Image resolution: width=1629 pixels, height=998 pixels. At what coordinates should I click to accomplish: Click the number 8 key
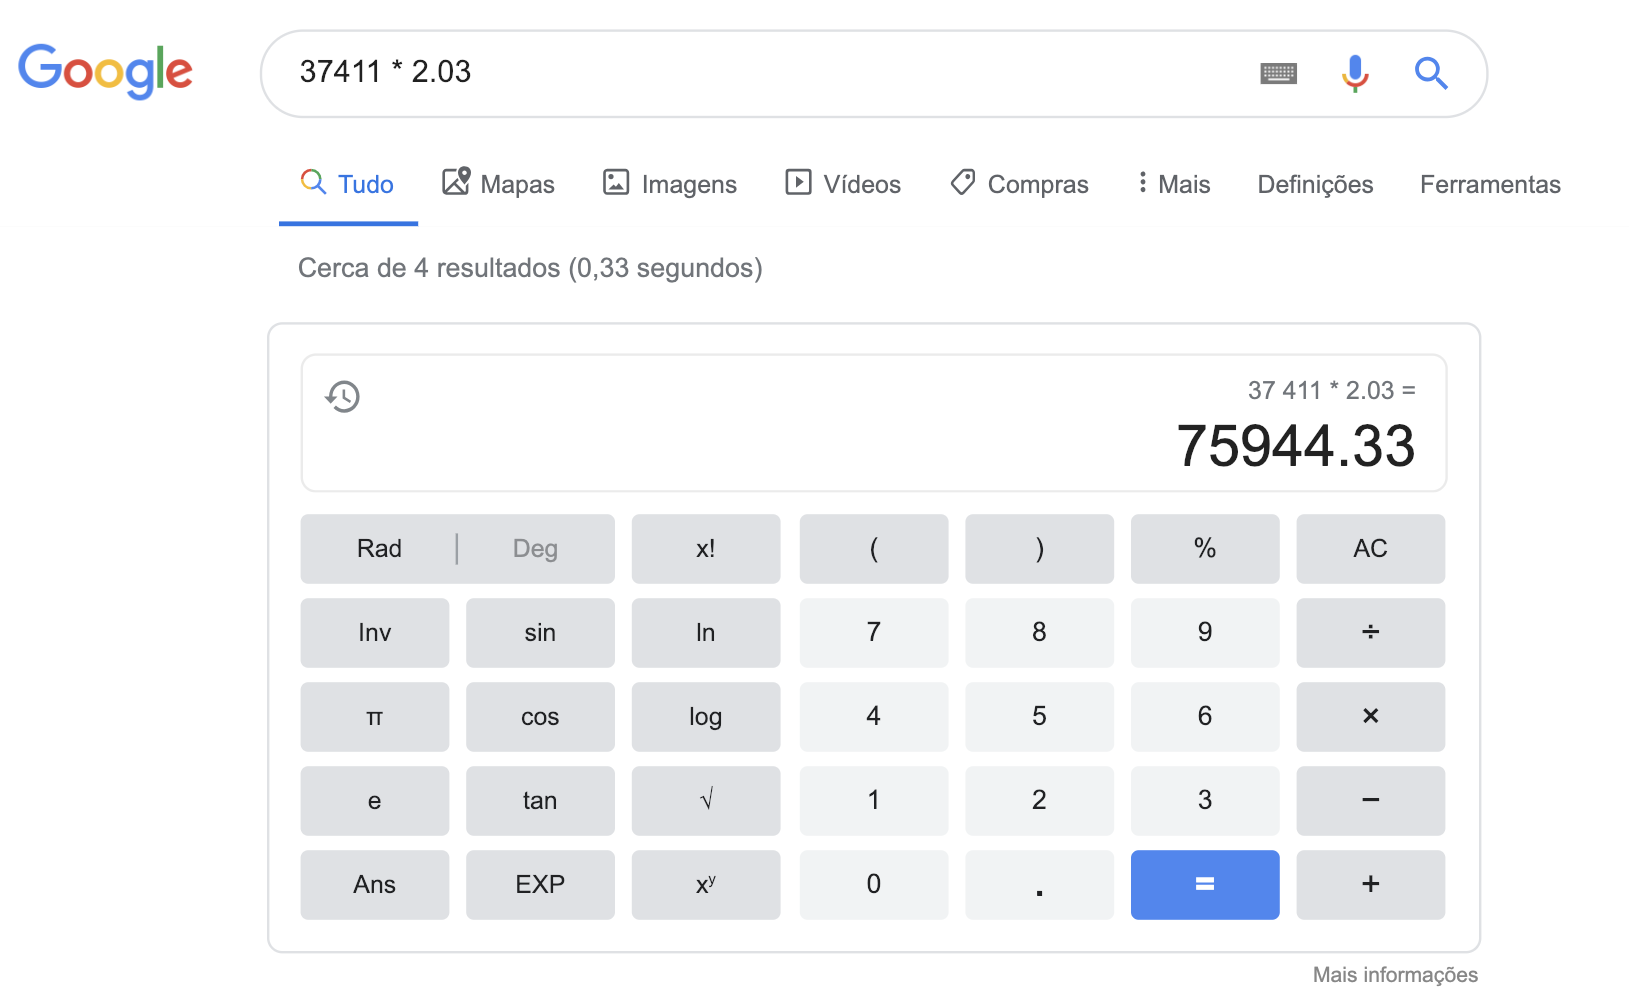pos(1039,633)
